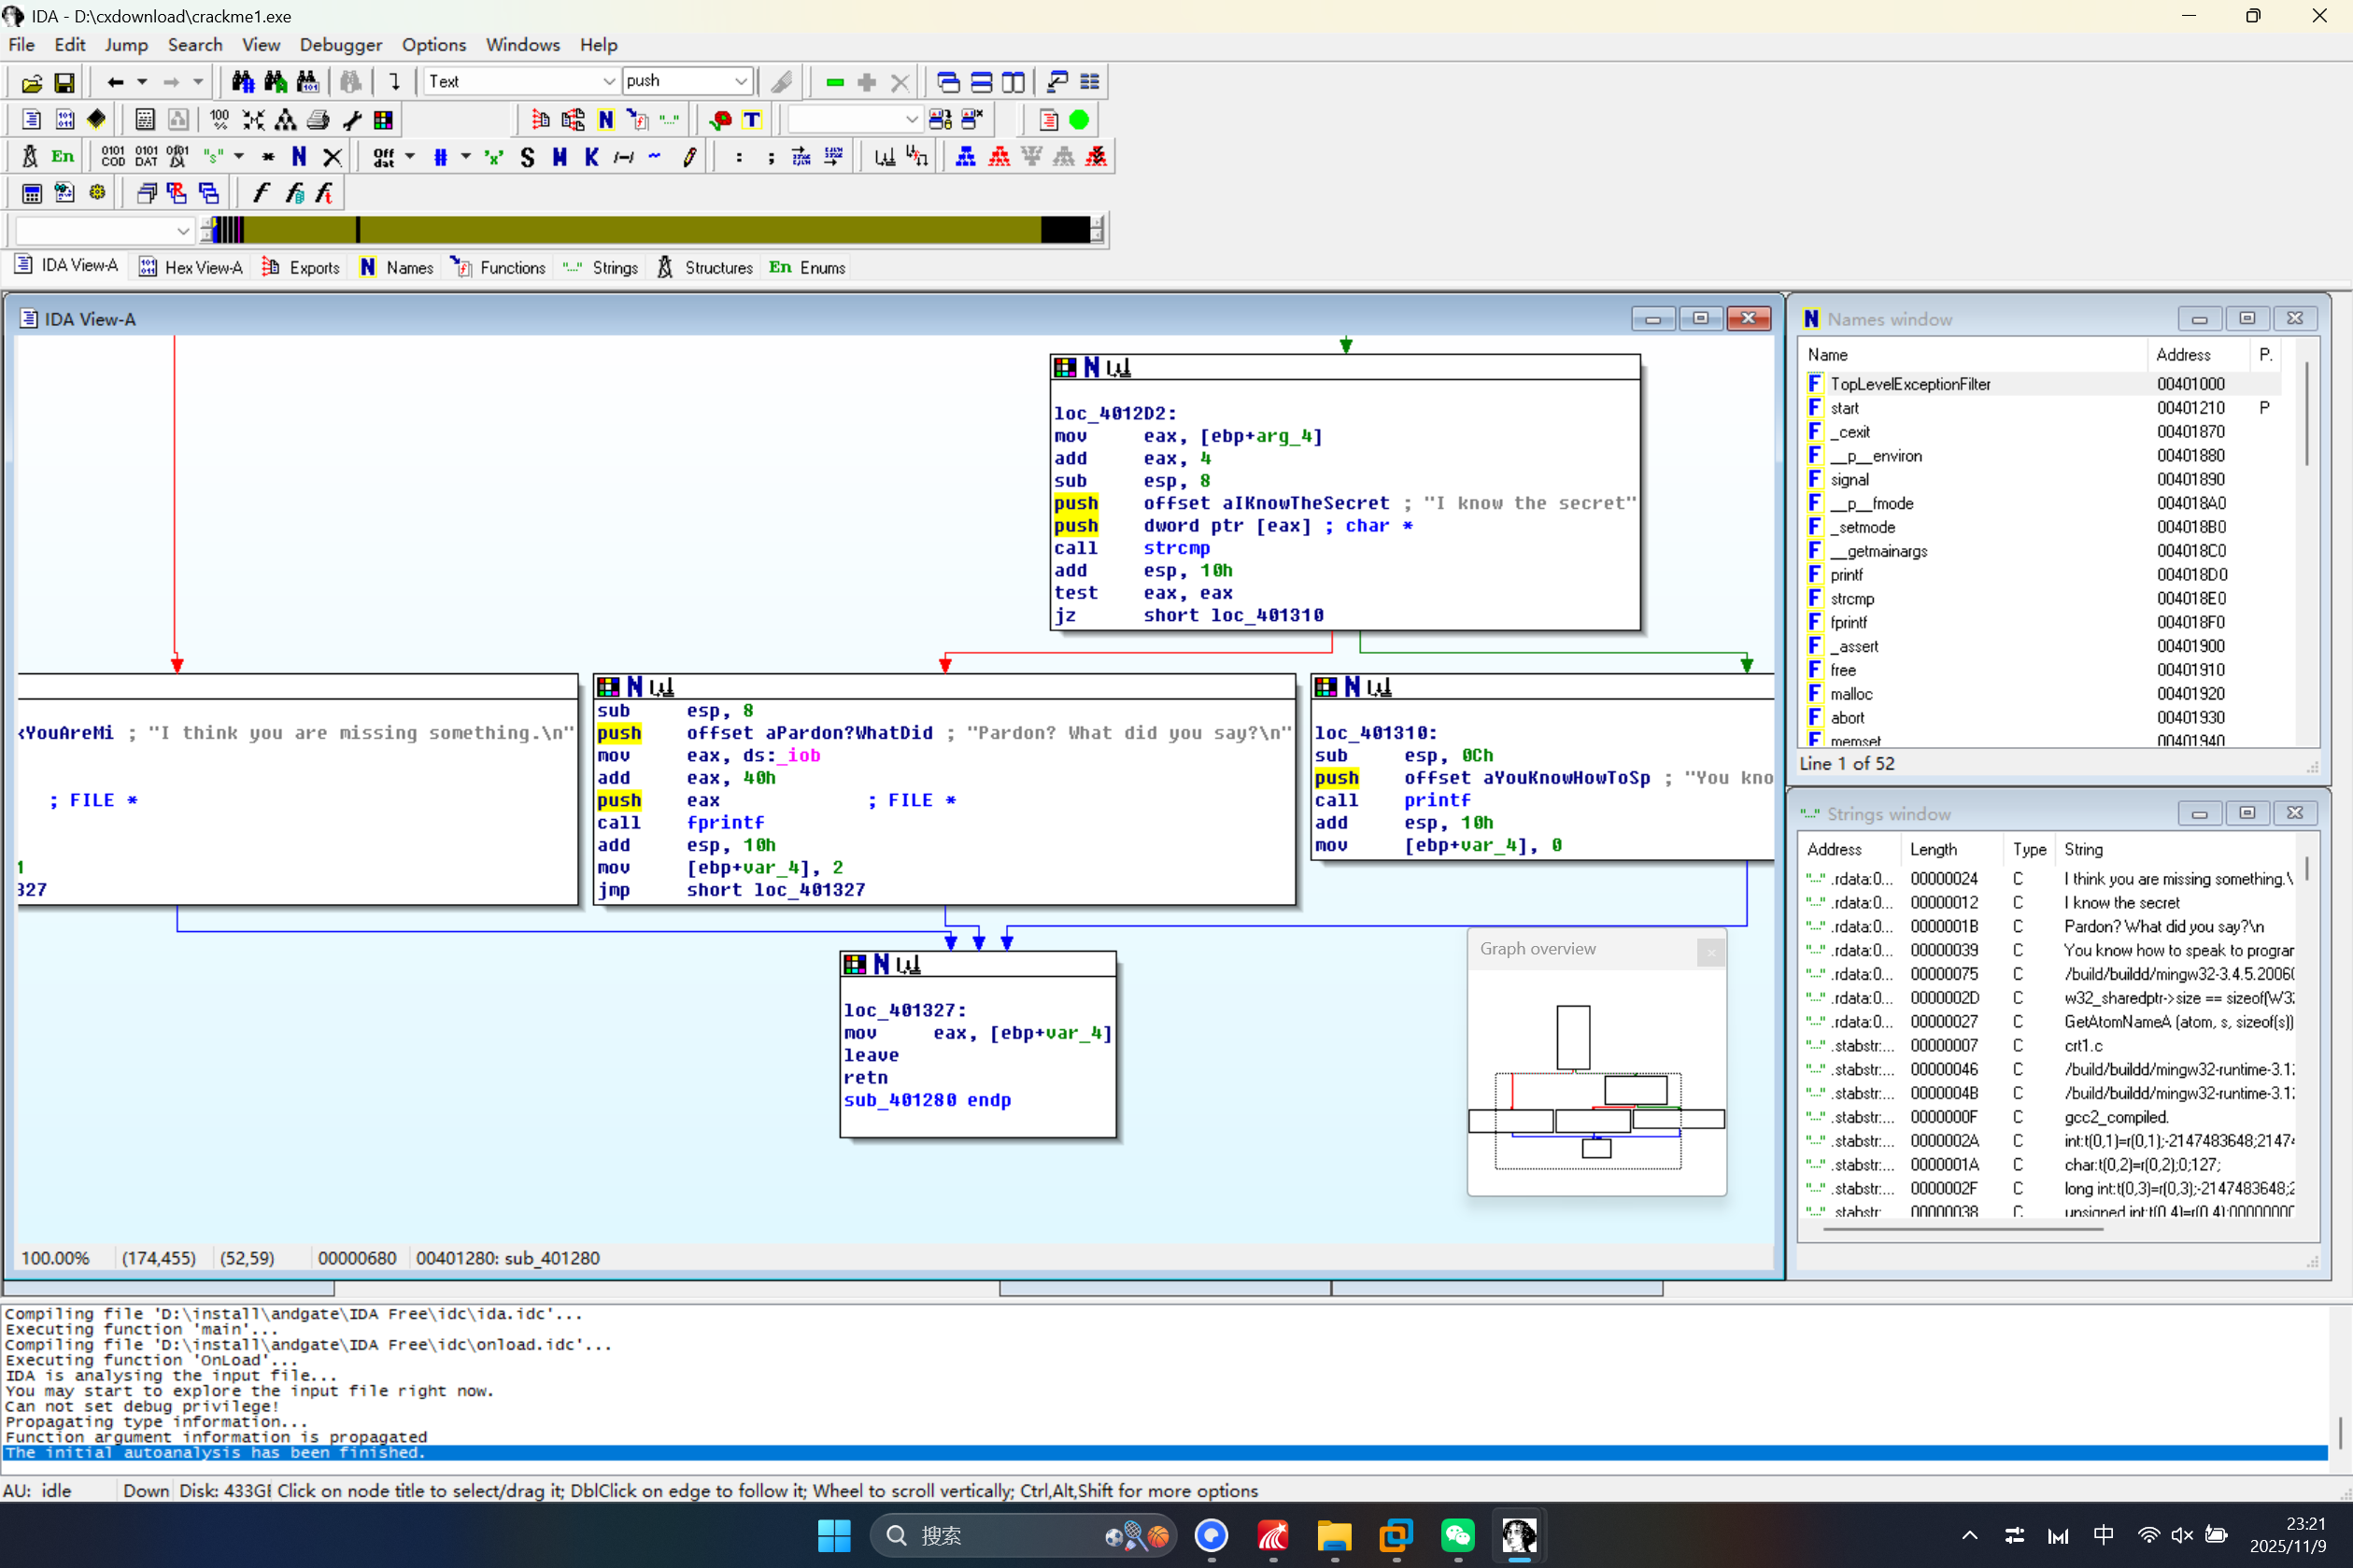The image size is (2353, 1568).
Task: Click the Open file folder icon
Action: (x=31, y=82)
